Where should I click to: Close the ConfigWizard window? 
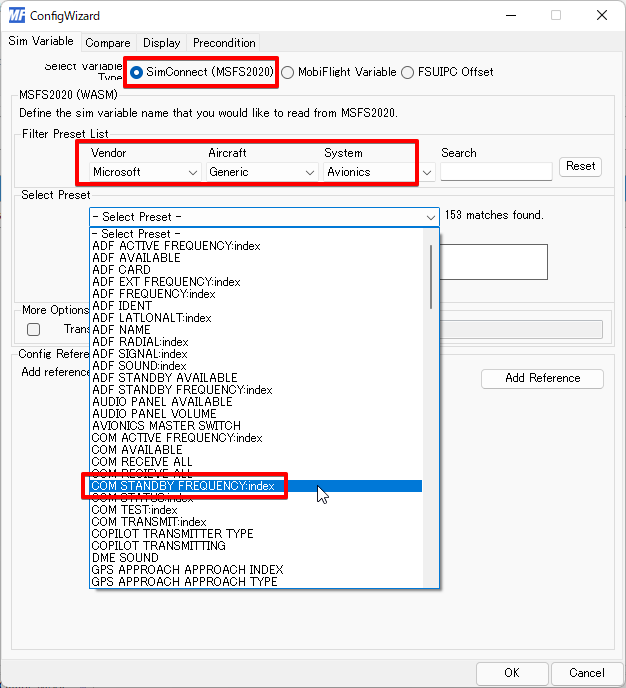pyautogui.click(x=602, y=15)
